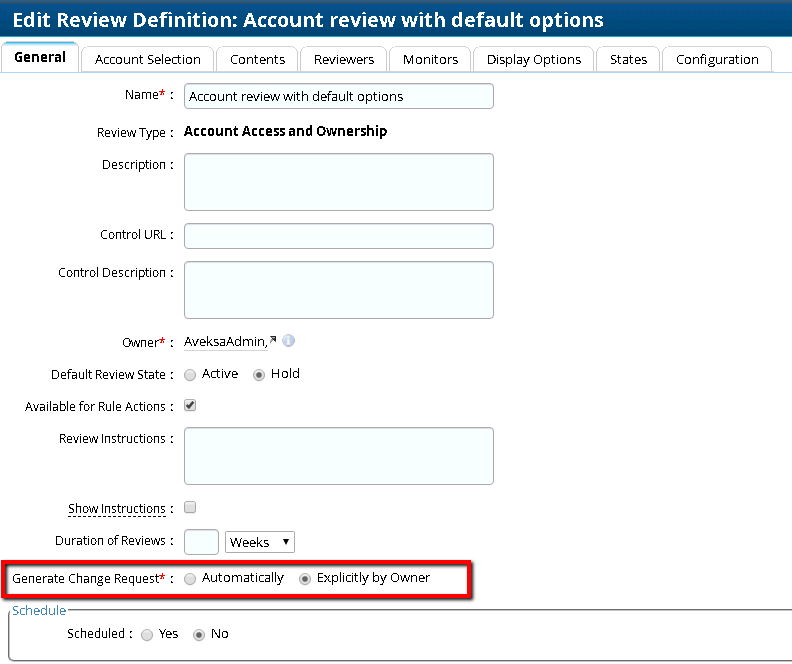Go to the Reviewers tab
This screenshot has height=664, width=792.
[x=344, y=59]
